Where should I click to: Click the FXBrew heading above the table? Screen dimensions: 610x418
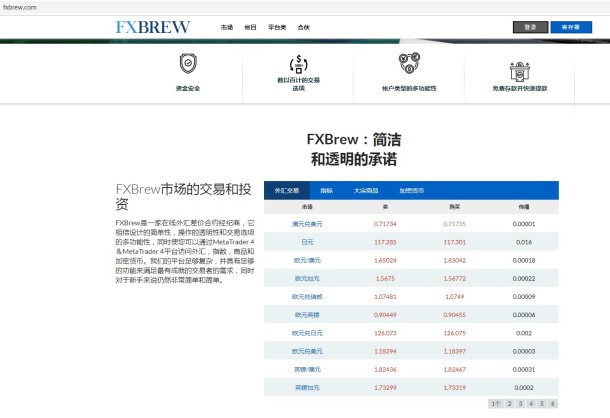(354, 149)
